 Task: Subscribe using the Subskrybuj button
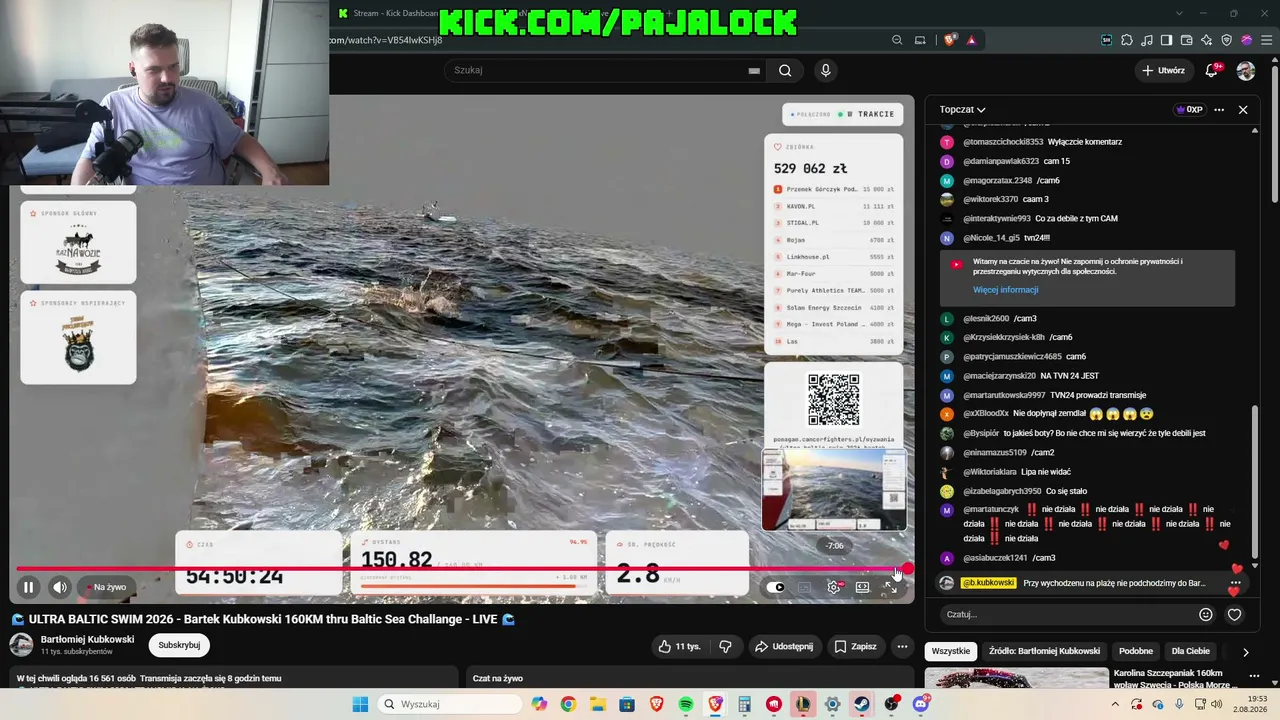click(x=179, y=645)
